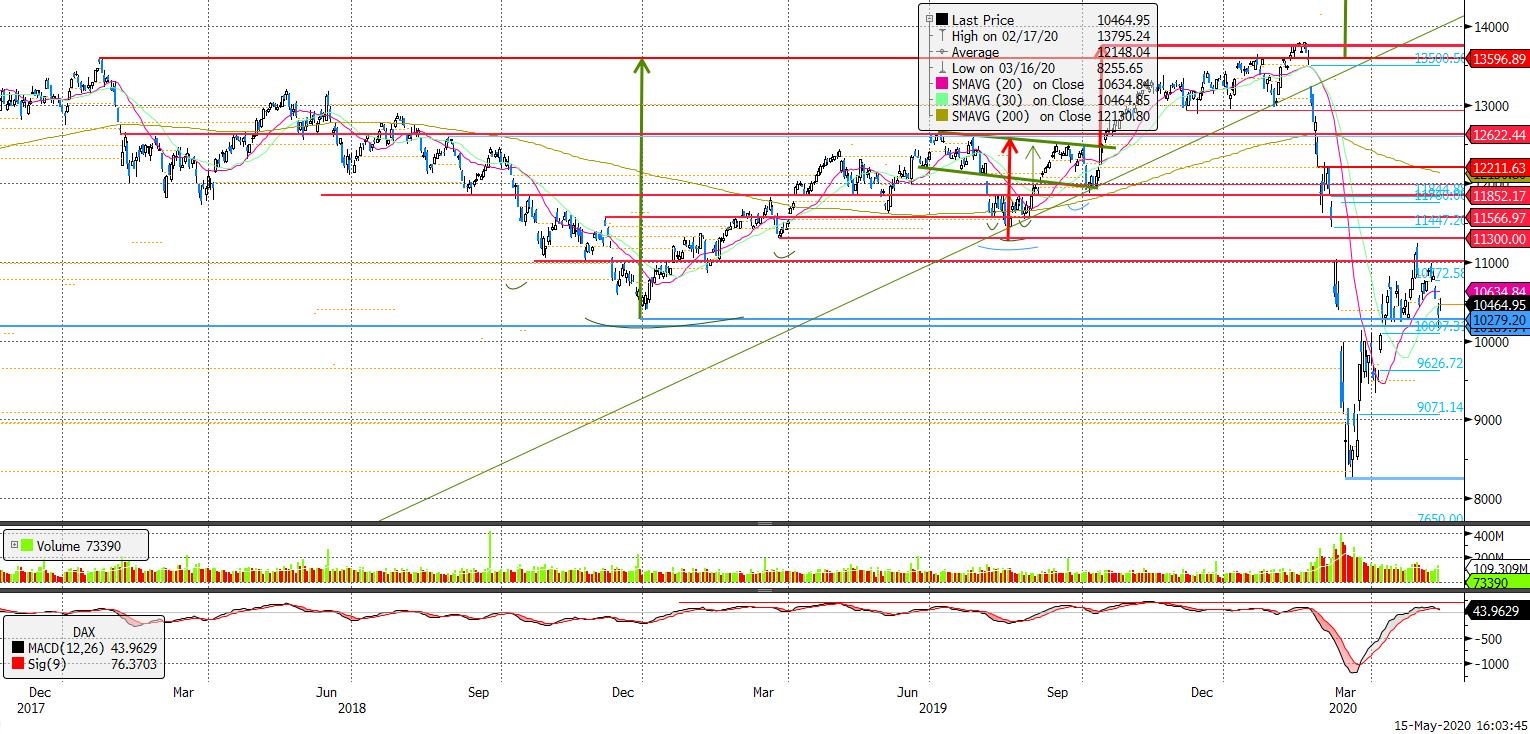This screenshot has height=734, width=1530.
Task: Click the green Volume color swatch
Action: [27, 546]
